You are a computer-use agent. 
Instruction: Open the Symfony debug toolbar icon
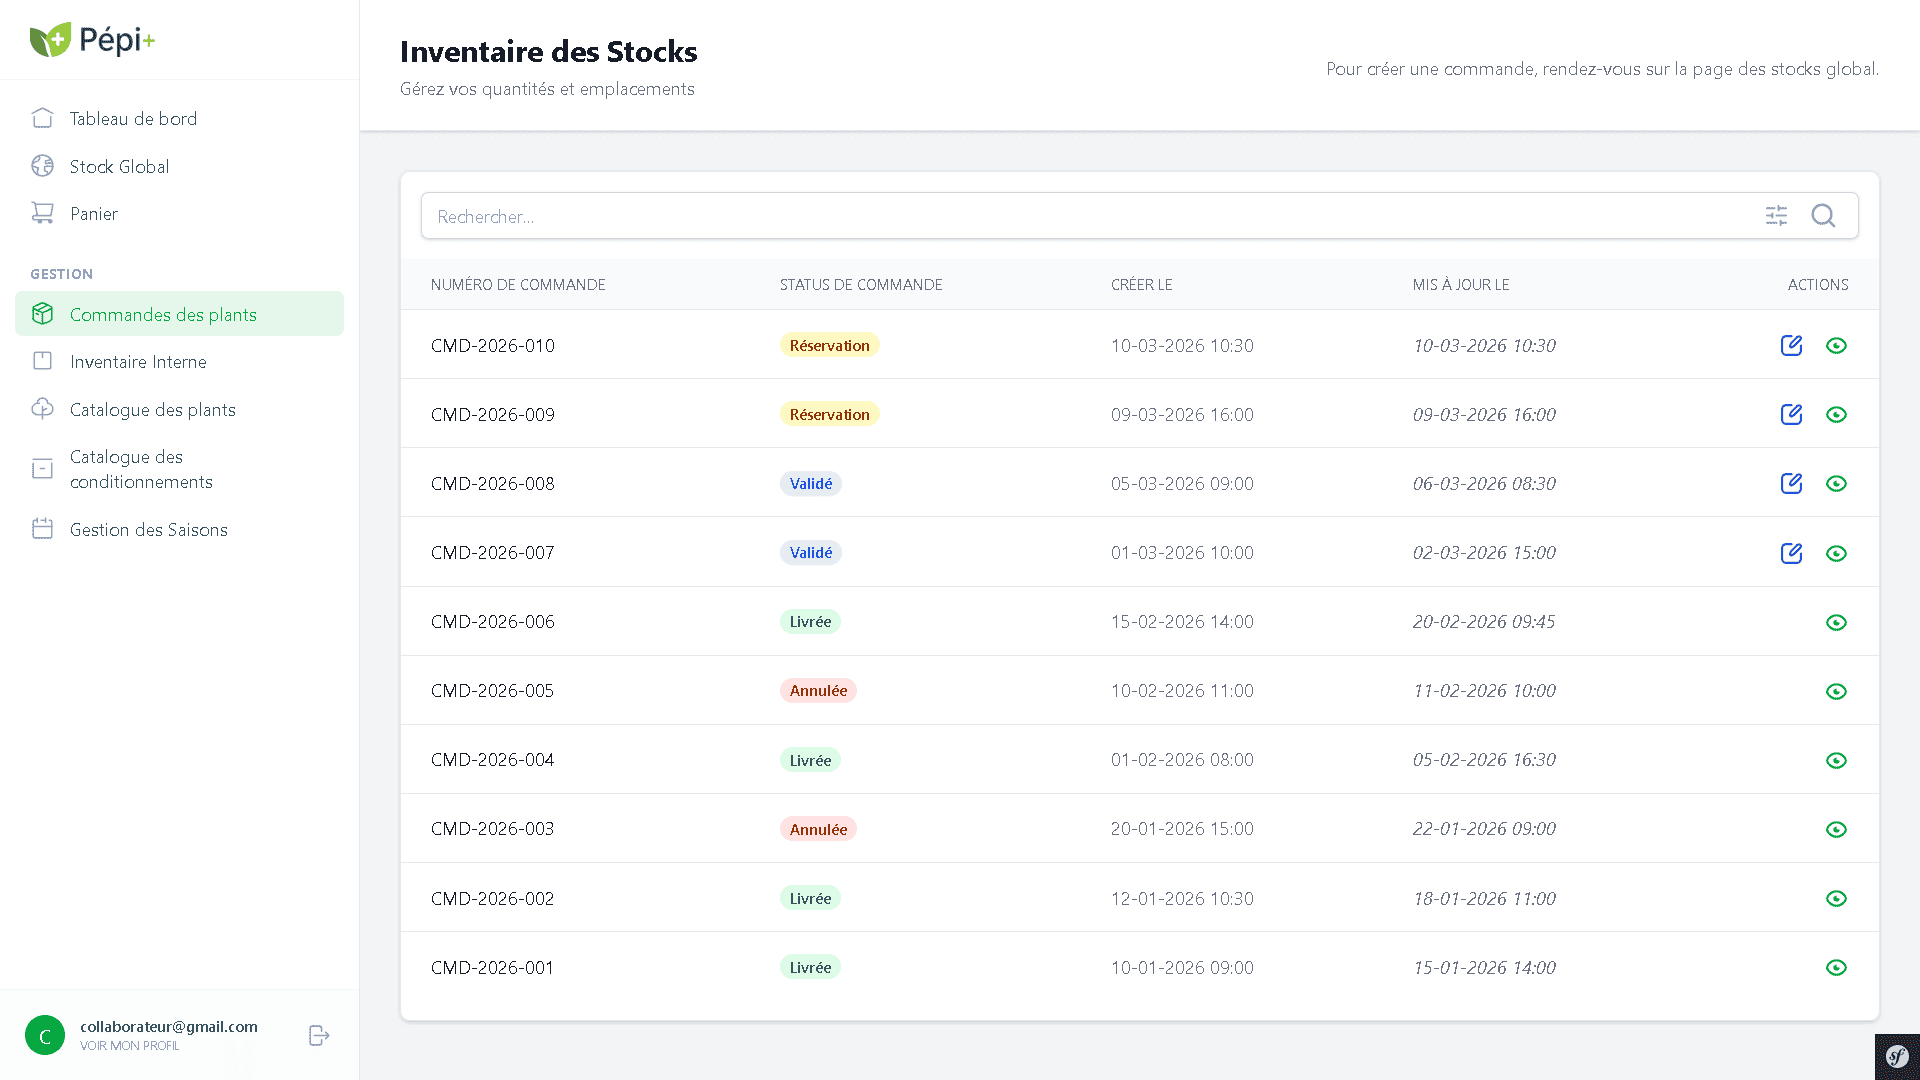[1897, 1057]
